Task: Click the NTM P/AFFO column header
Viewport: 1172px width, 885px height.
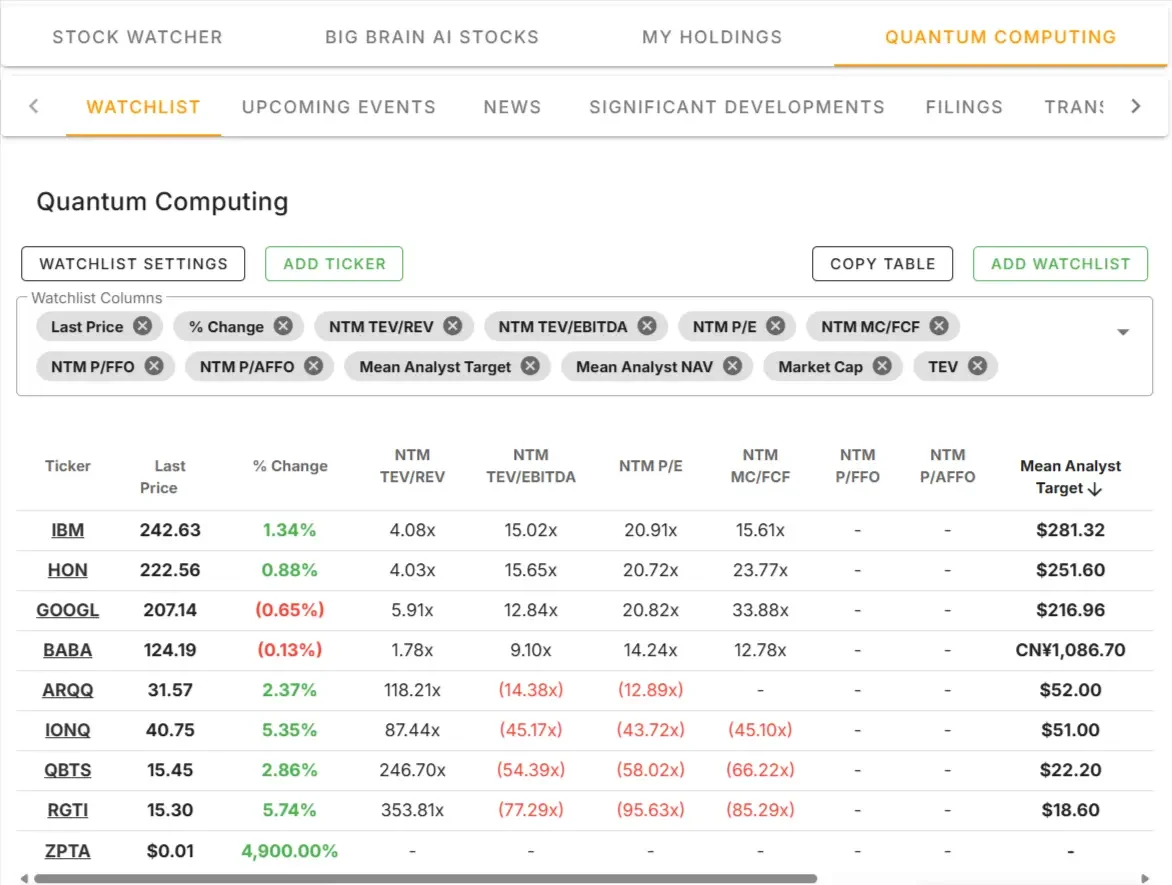Action: [x=947, y=466]
